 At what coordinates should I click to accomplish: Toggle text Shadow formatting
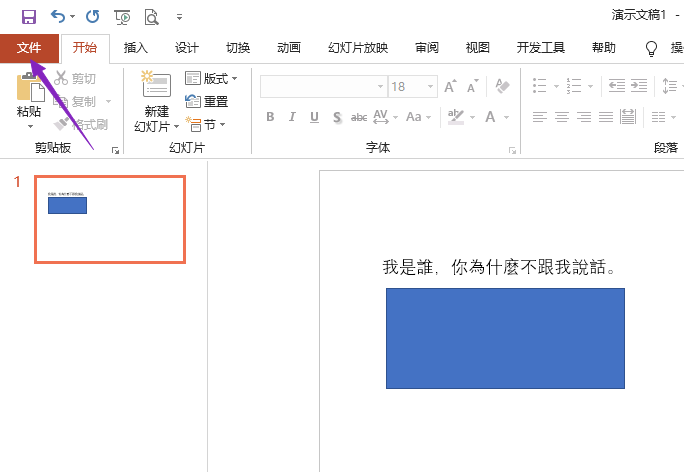coord(337,117)
